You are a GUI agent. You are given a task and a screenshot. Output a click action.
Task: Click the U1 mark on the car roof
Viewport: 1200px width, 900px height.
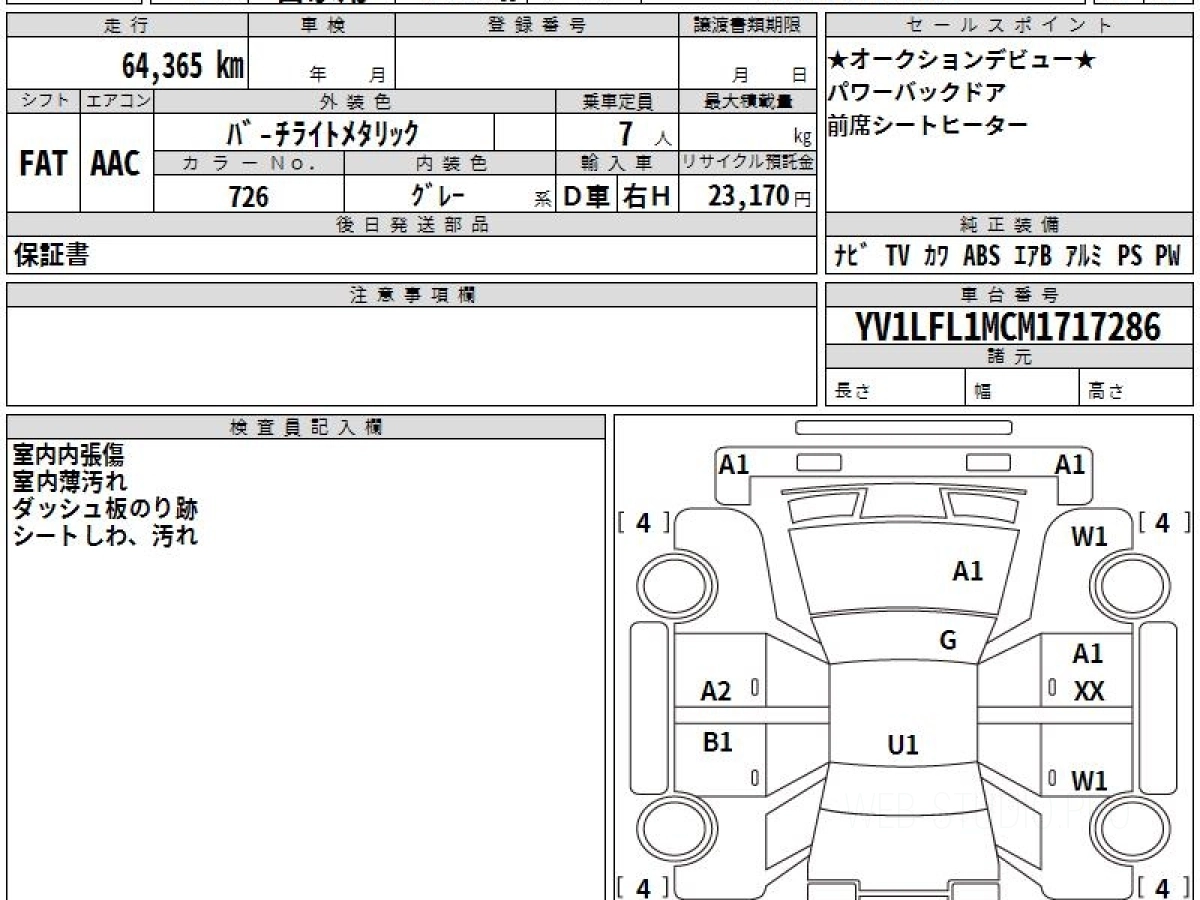pyautogui.click(x=903, y=745)
